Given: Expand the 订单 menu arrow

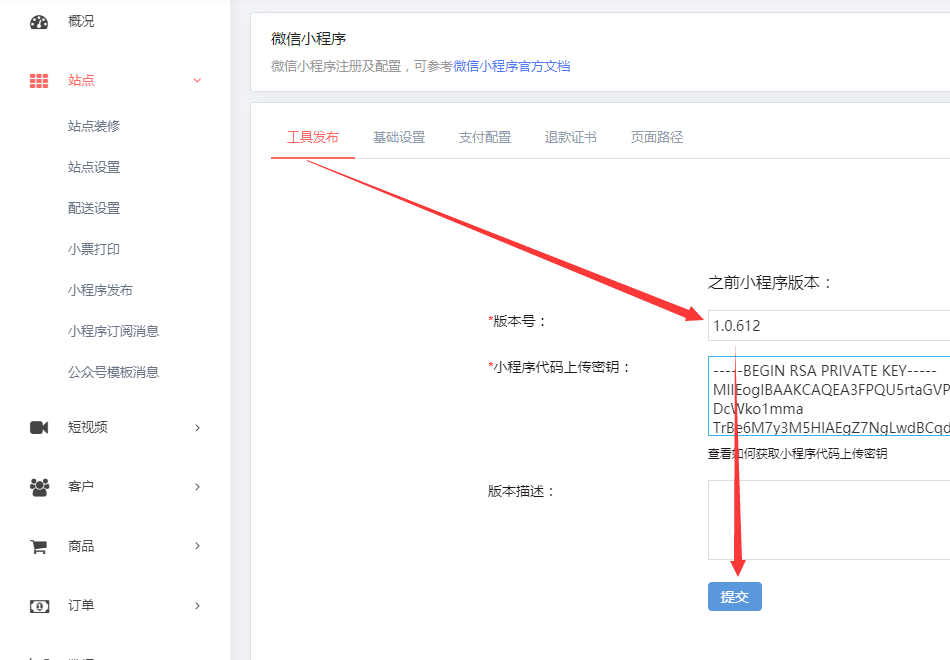Looking at the screenshot, I should (x=198, y=605).
